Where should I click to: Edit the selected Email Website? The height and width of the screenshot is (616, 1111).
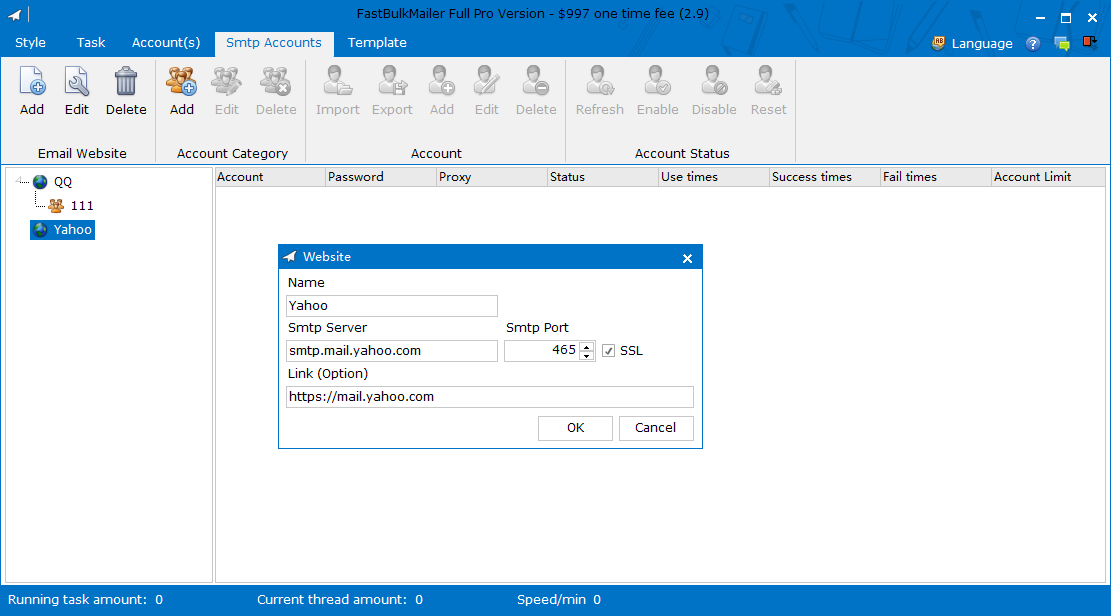[x=77, y=91]
